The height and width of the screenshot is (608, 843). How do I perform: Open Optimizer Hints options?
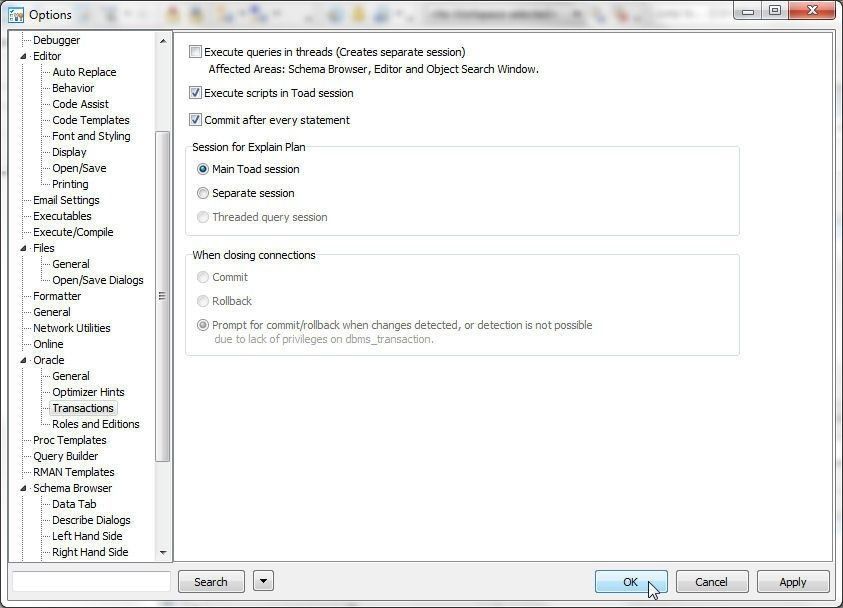89,392
